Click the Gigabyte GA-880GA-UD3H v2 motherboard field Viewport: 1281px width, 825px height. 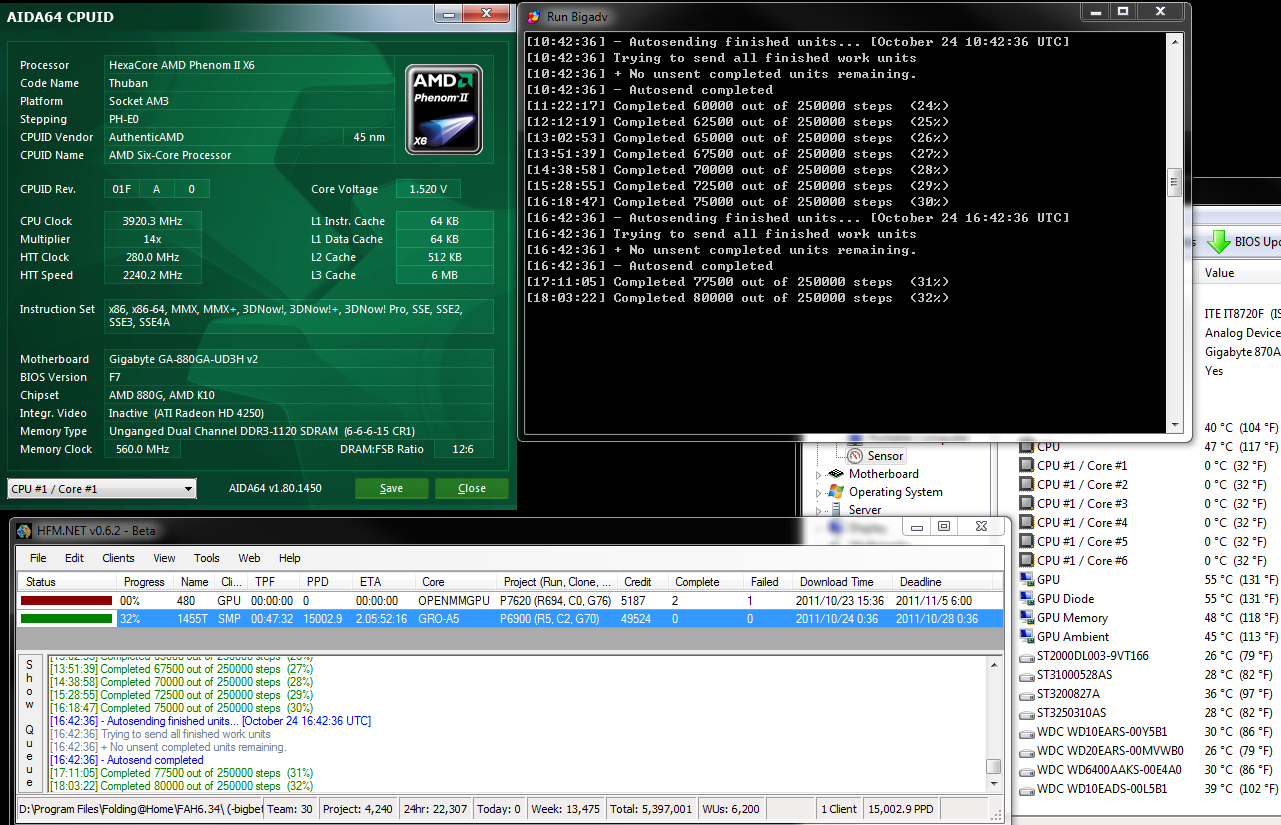point(299,359)
